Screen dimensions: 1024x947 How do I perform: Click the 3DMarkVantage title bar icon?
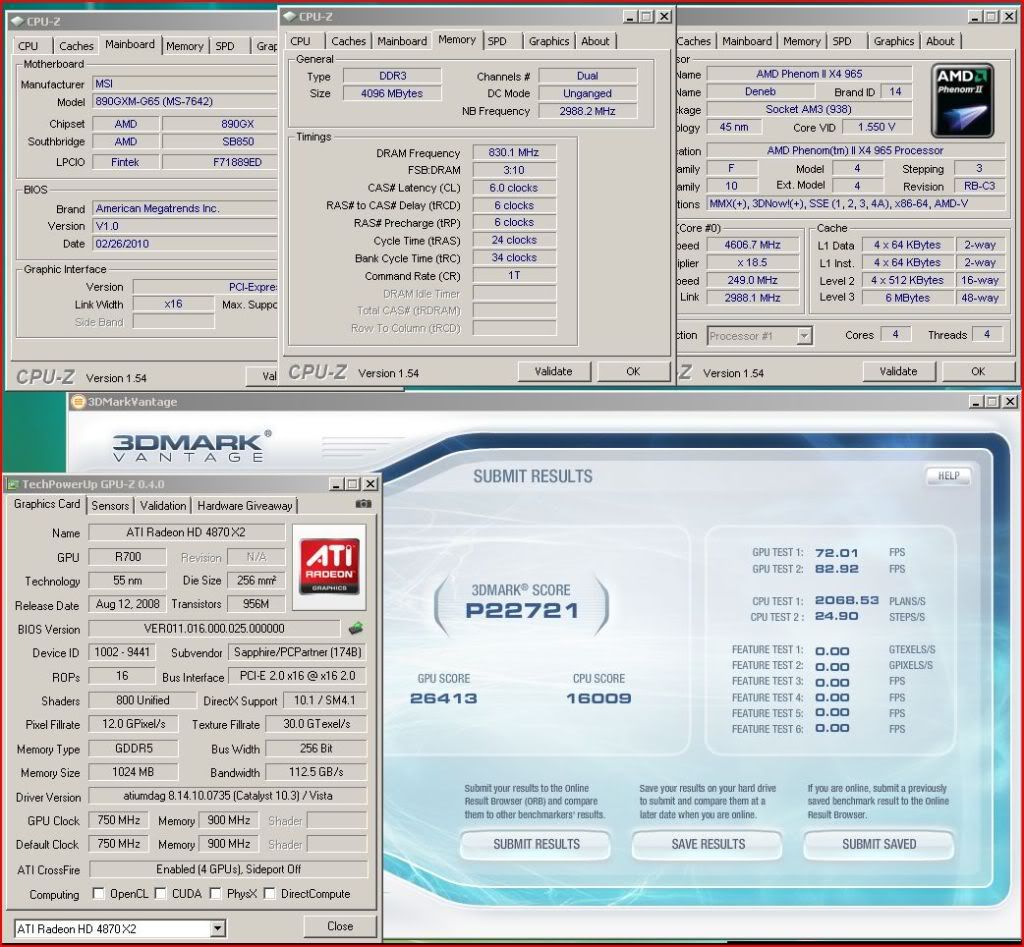(x=76, y=402)
